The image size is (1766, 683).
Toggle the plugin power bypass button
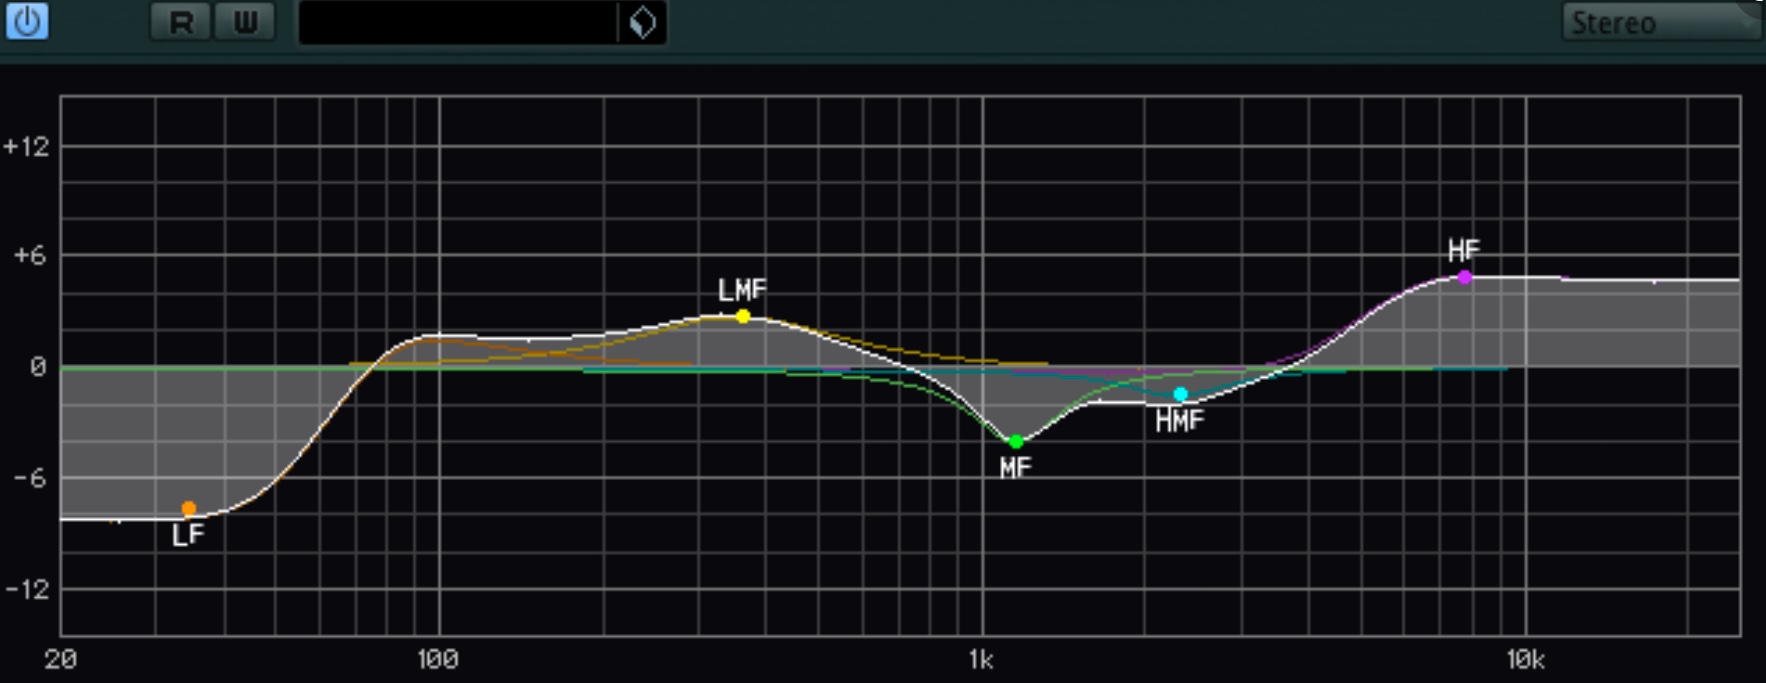pos(27,21)
